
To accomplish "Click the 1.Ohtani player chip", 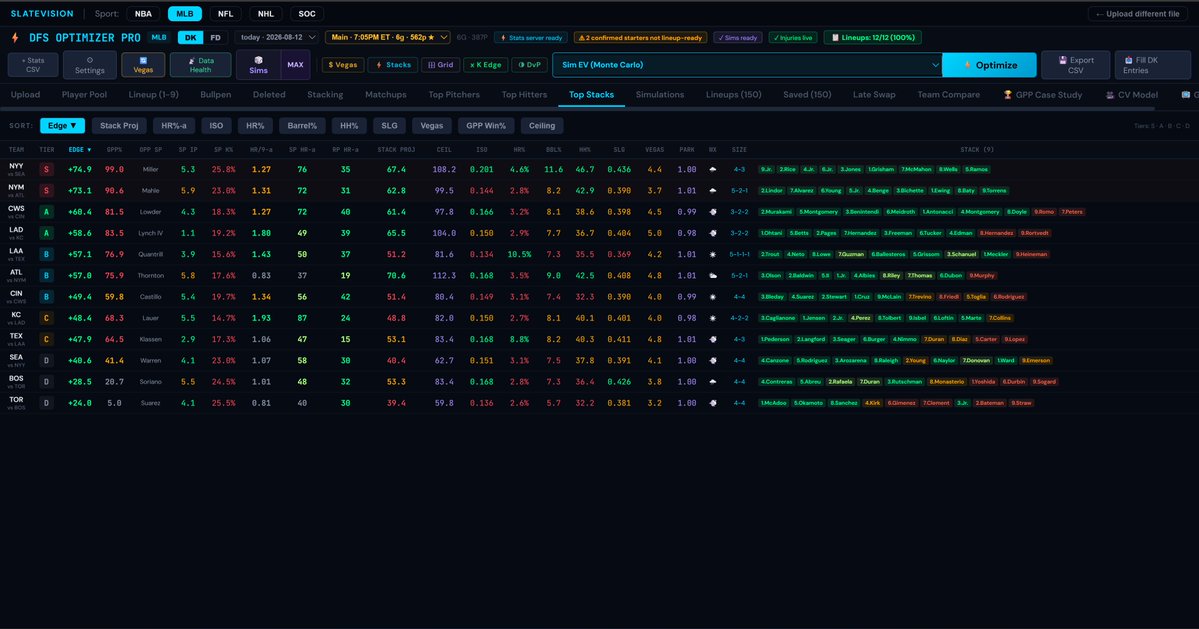I will coord(772,233).
